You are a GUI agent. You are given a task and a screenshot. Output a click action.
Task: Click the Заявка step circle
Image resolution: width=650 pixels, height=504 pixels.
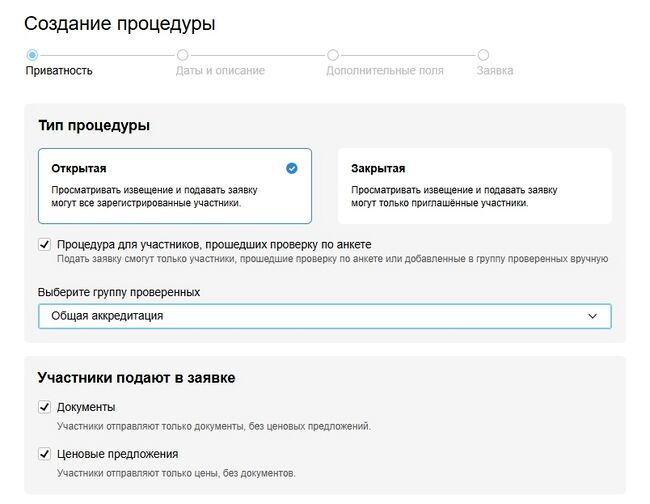click(483, 55)
